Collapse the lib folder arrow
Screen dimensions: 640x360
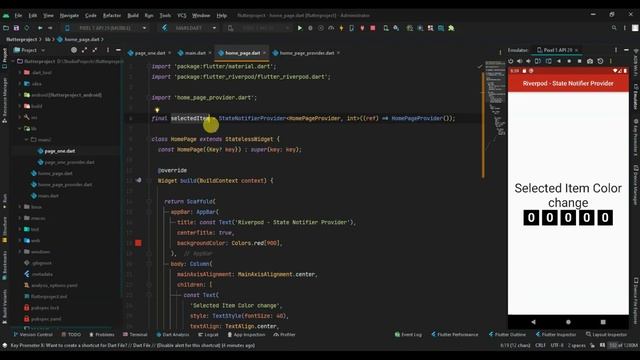(20, 128)
